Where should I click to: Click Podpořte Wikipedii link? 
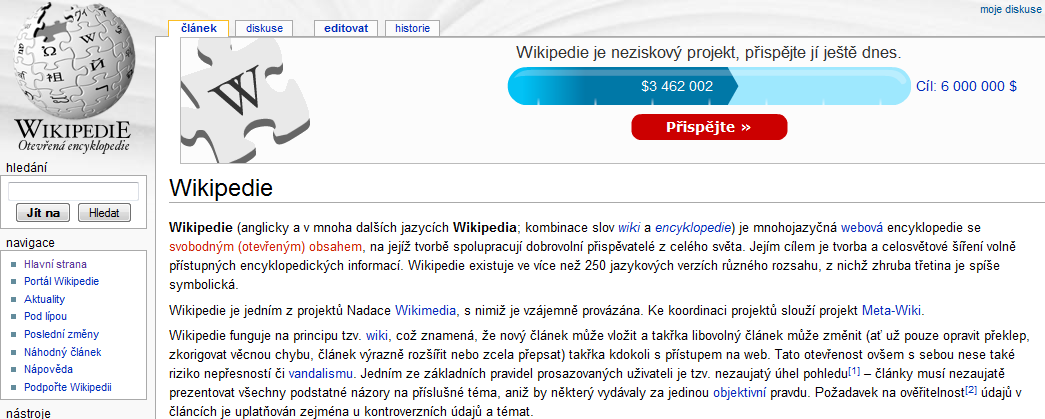tap(67, 387)
